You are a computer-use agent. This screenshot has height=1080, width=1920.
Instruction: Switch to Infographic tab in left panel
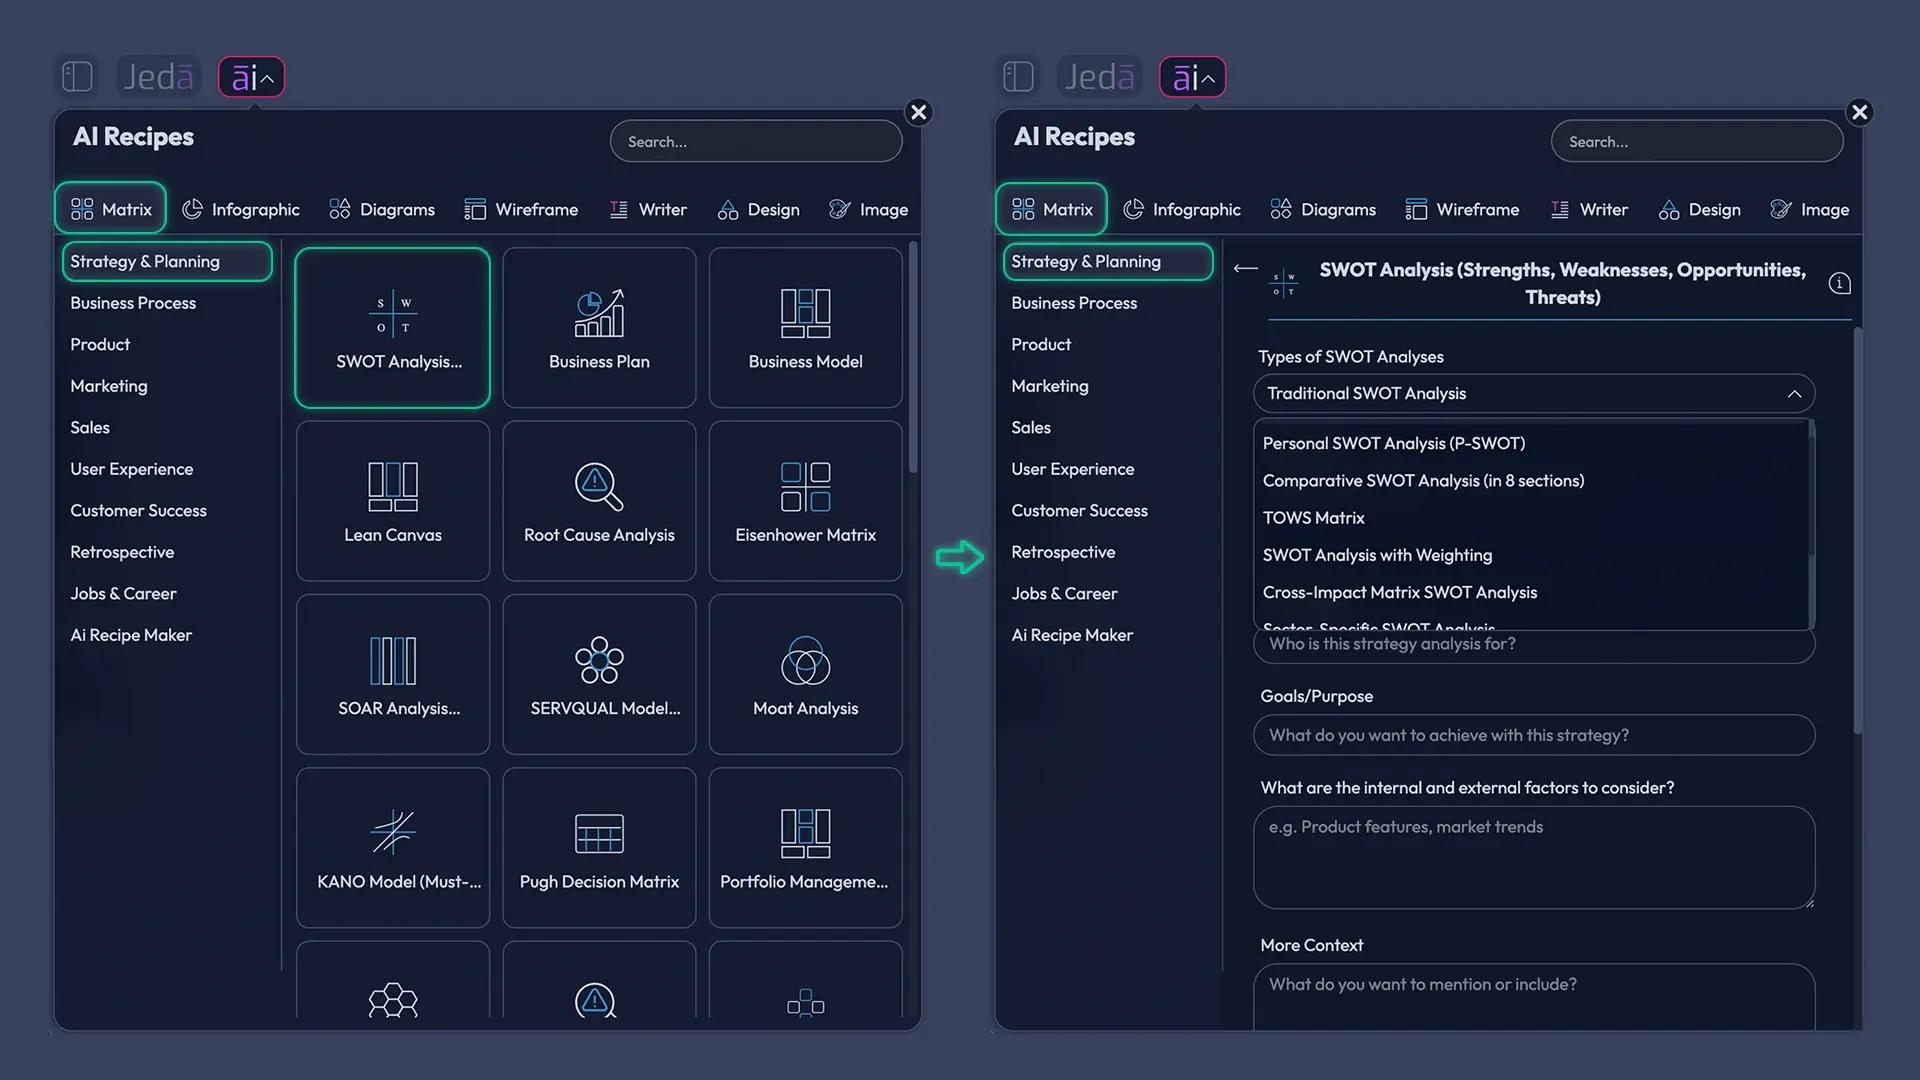click(241, 209)
